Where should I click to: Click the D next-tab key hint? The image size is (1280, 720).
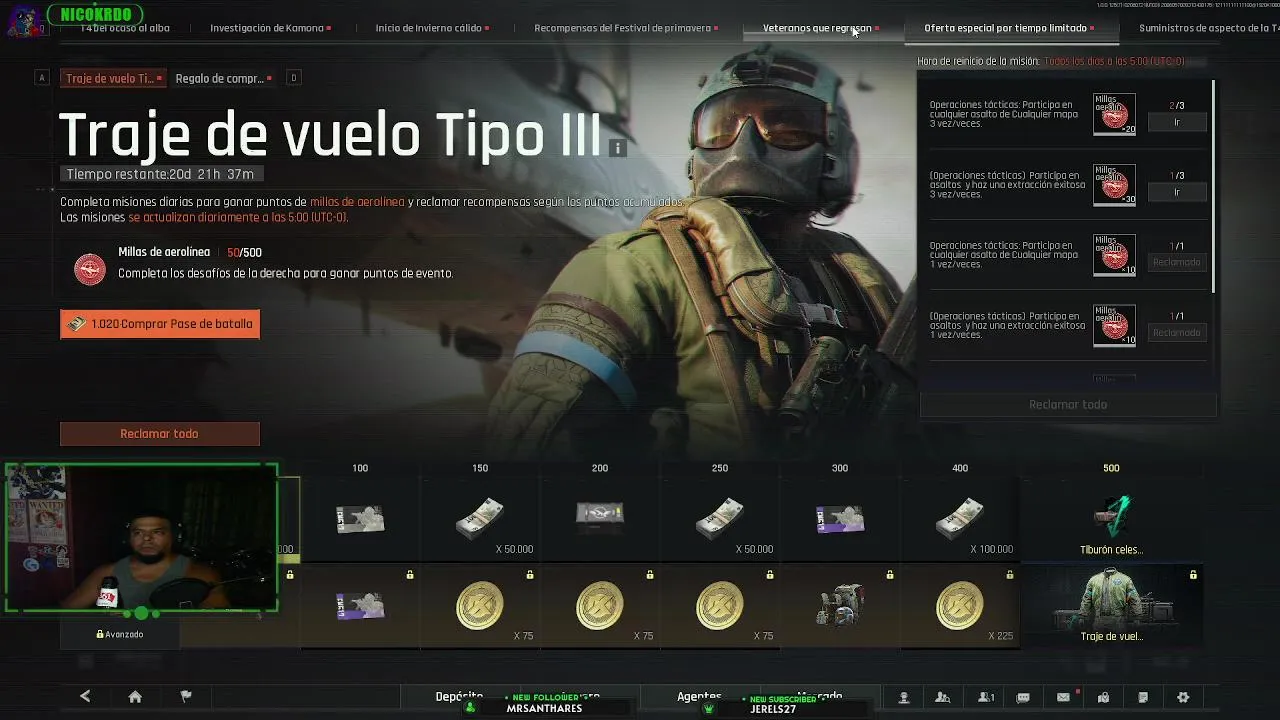(x=293, y=78)
